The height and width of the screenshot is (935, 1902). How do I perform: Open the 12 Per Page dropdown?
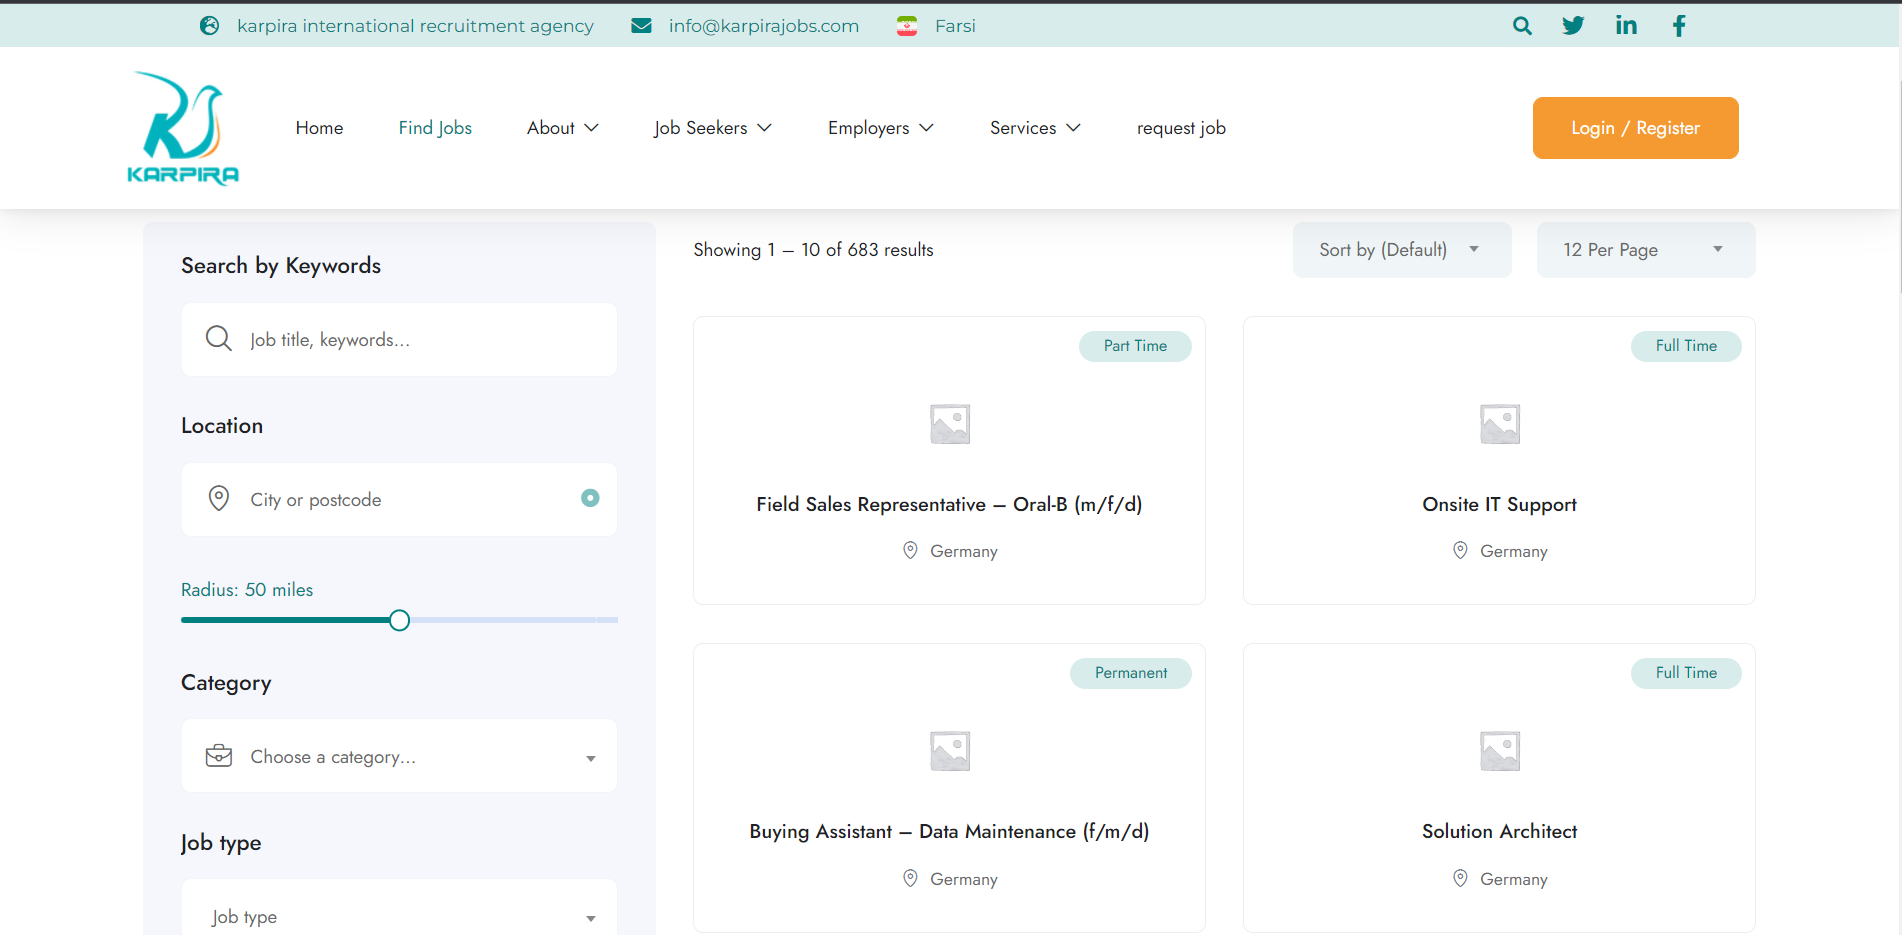(x=1645, y=250)
